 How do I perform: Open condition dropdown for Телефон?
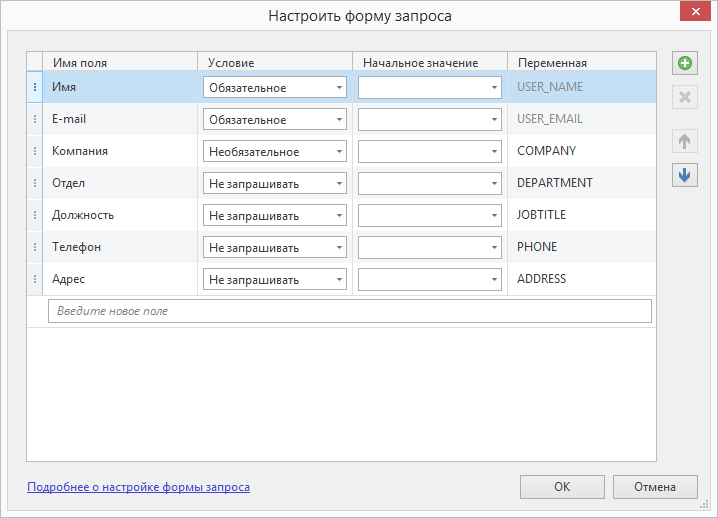275,248
